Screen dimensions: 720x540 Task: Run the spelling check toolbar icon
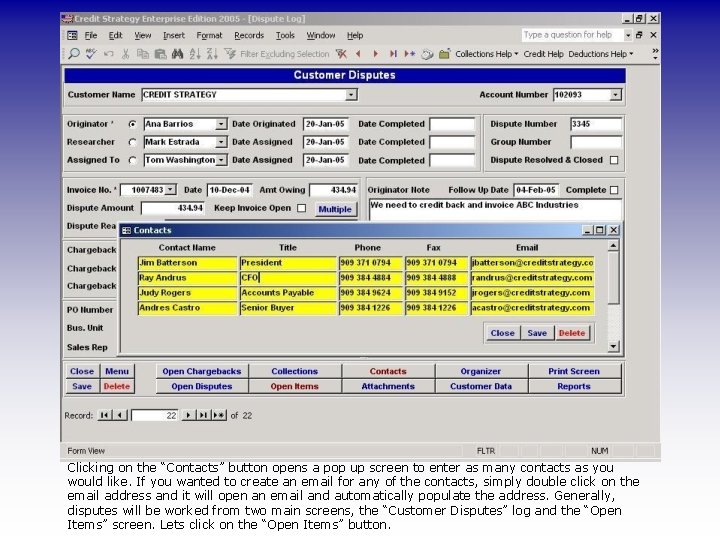[91, 54]
